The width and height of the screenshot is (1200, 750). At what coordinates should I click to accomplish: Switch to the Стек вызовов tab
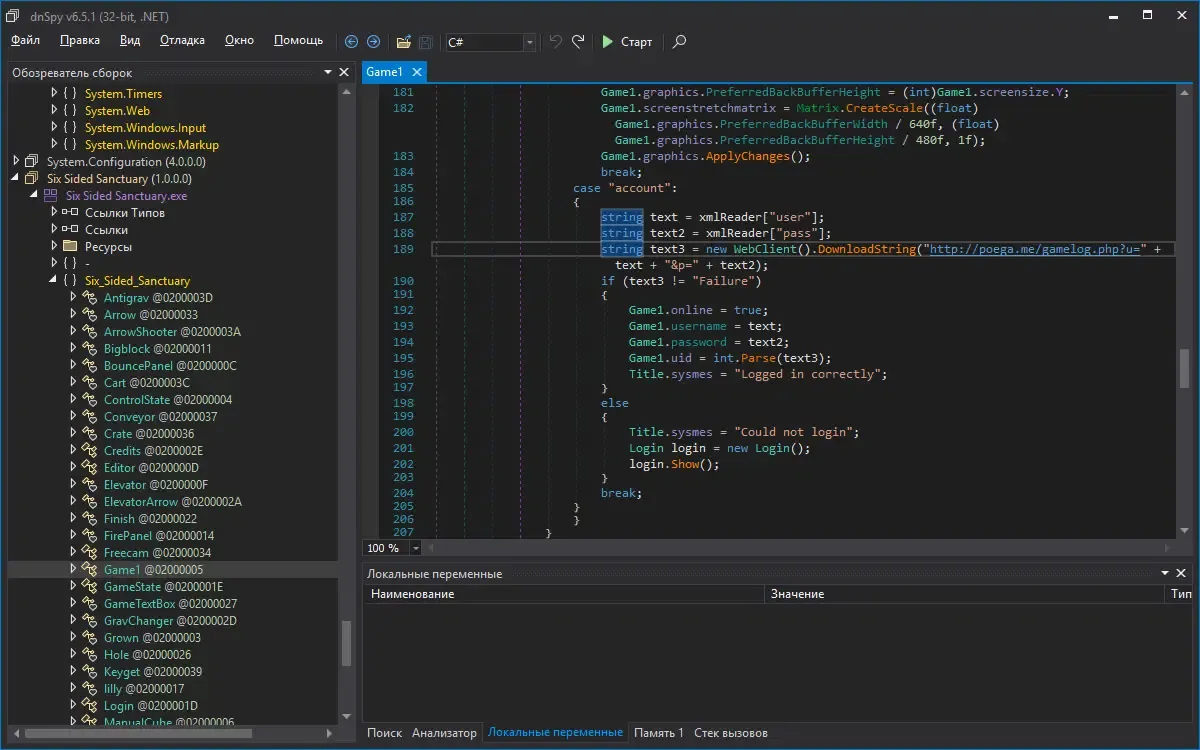[x=731, y=733]
